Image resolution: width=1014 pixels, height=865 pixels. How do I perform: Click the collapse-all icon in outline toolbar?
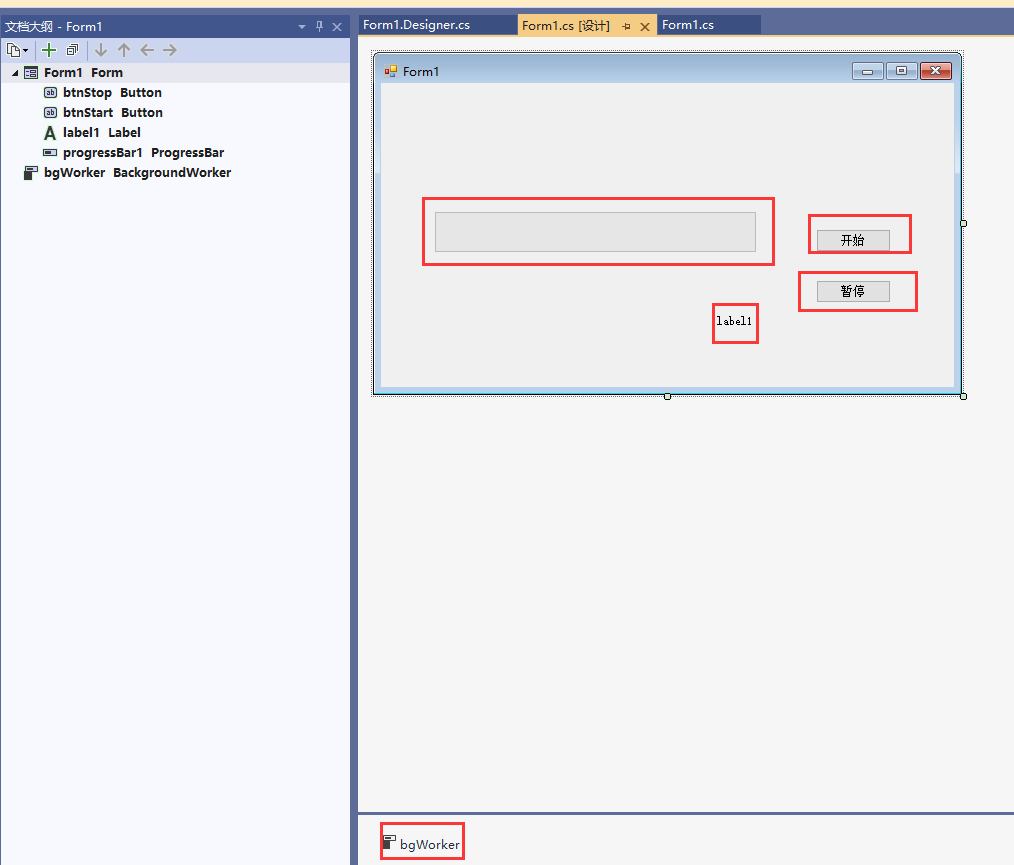click(72, 50)
